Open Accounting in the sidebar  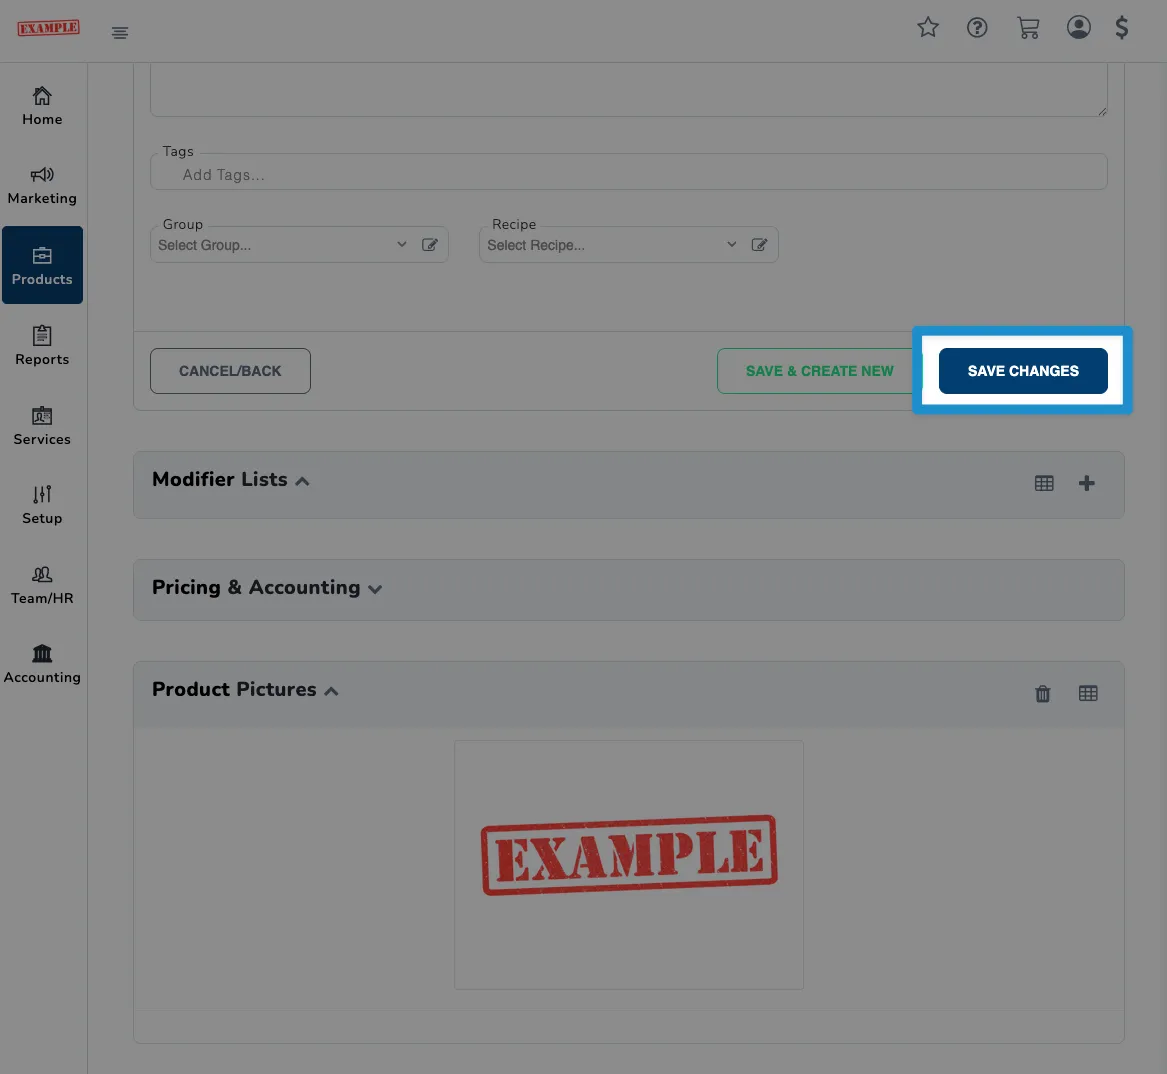point(42,664)
